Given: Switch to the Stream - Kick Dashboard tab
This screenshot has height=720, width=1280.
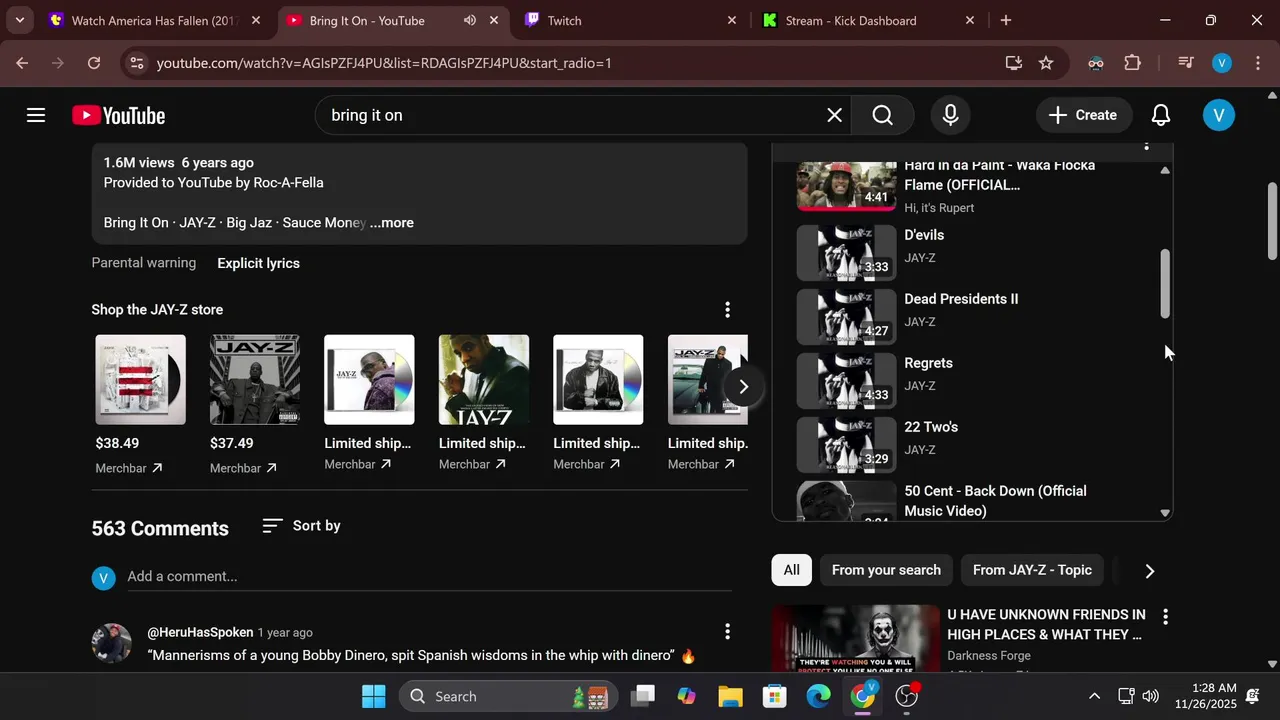Looking at the screenshot, I should pyautogui.click(x=868, y=20).
